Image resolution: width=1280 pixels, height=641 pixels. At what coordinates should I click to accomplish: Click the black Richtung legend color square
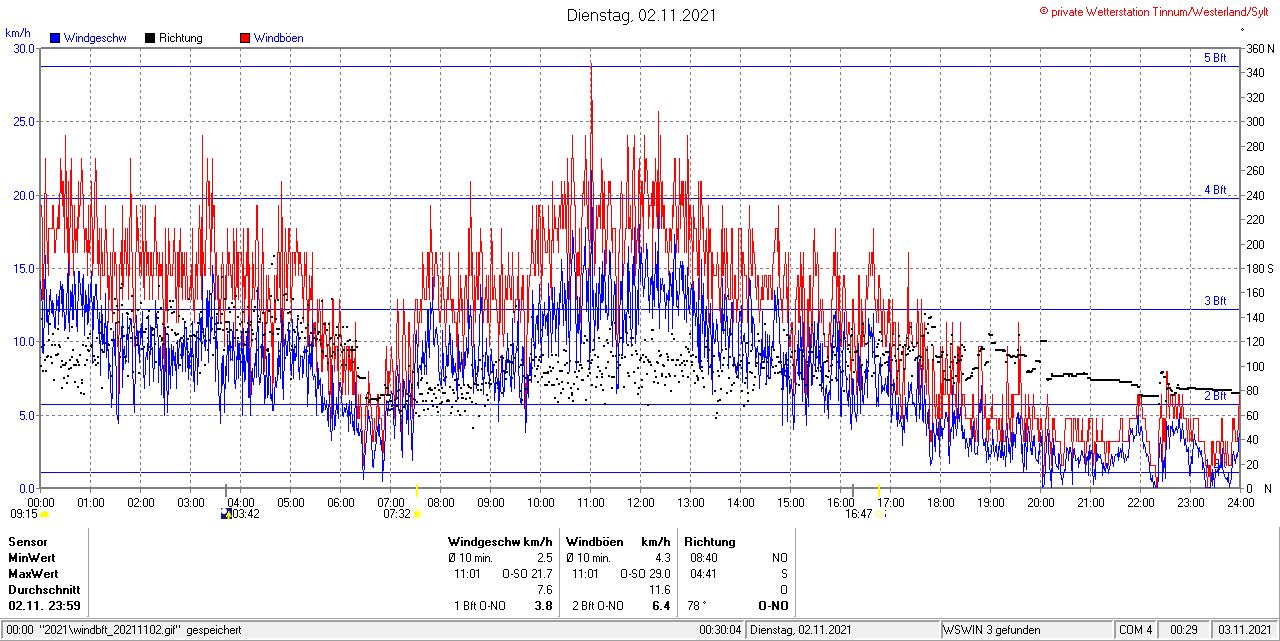click(x=150, y=38)
